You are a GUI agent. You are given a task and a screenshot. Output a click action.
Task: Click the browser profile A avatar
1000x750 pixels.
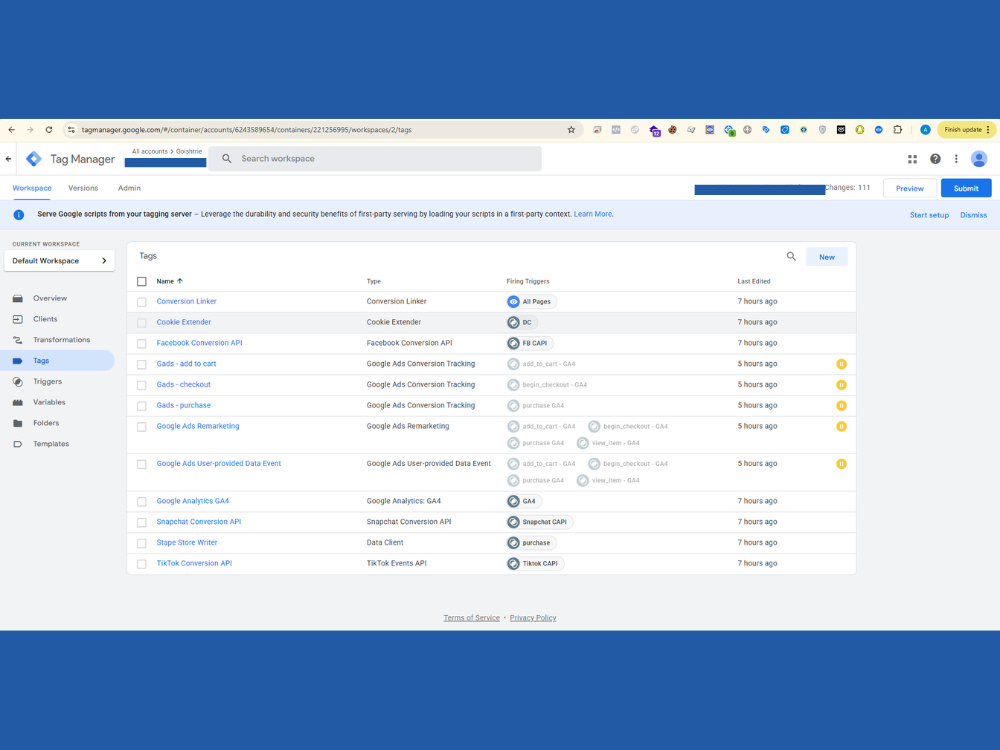925,129
